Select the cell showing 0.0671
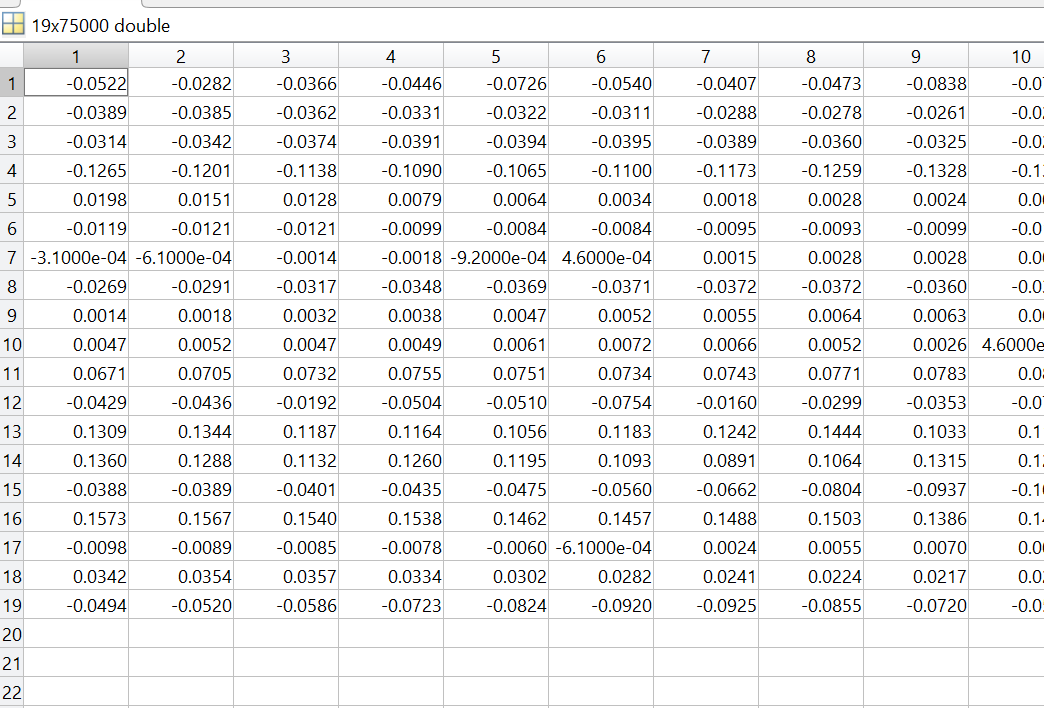 point(76,373)
